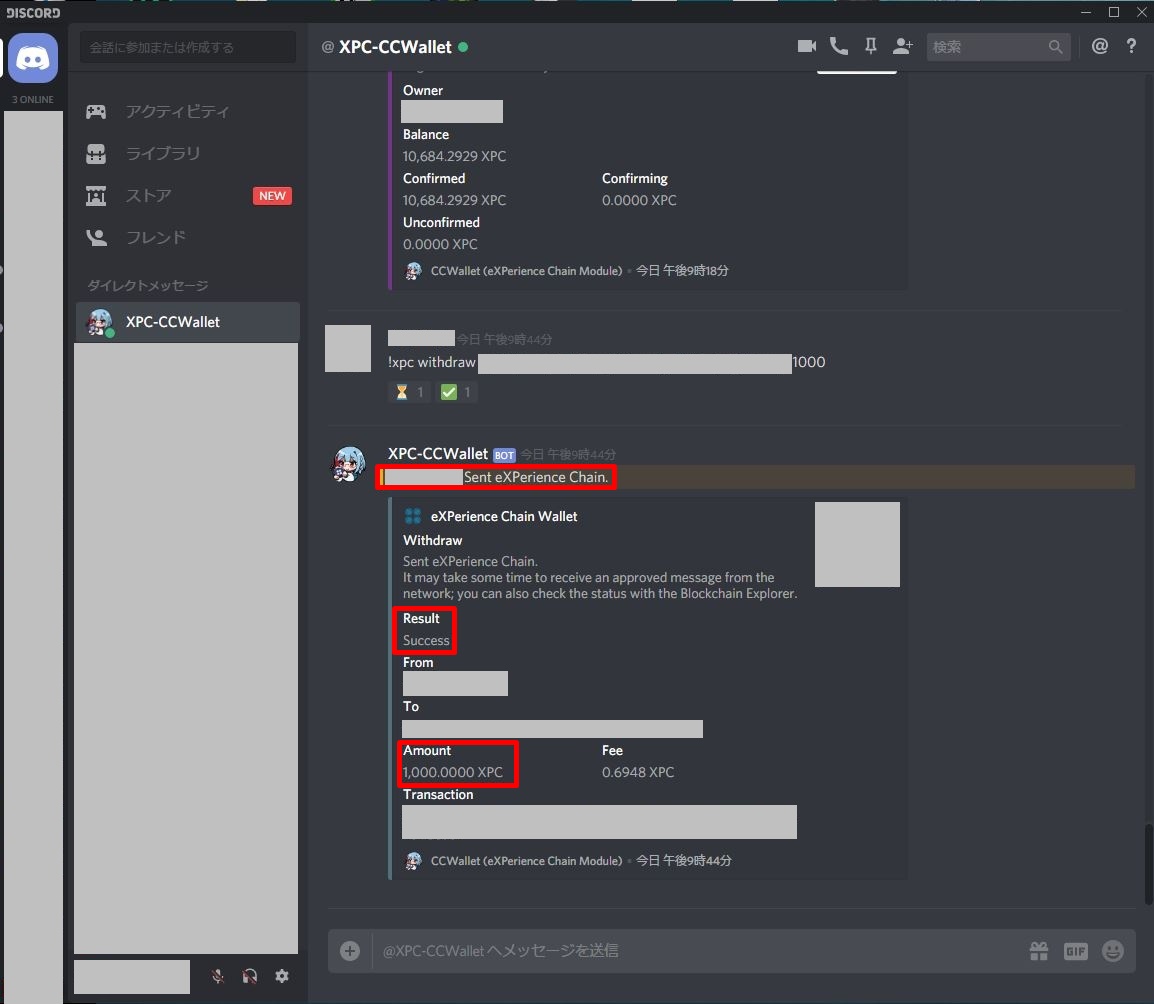Add friends to DM with the person-plus icon
The image size is (1154, 1004).
point(902,46)
